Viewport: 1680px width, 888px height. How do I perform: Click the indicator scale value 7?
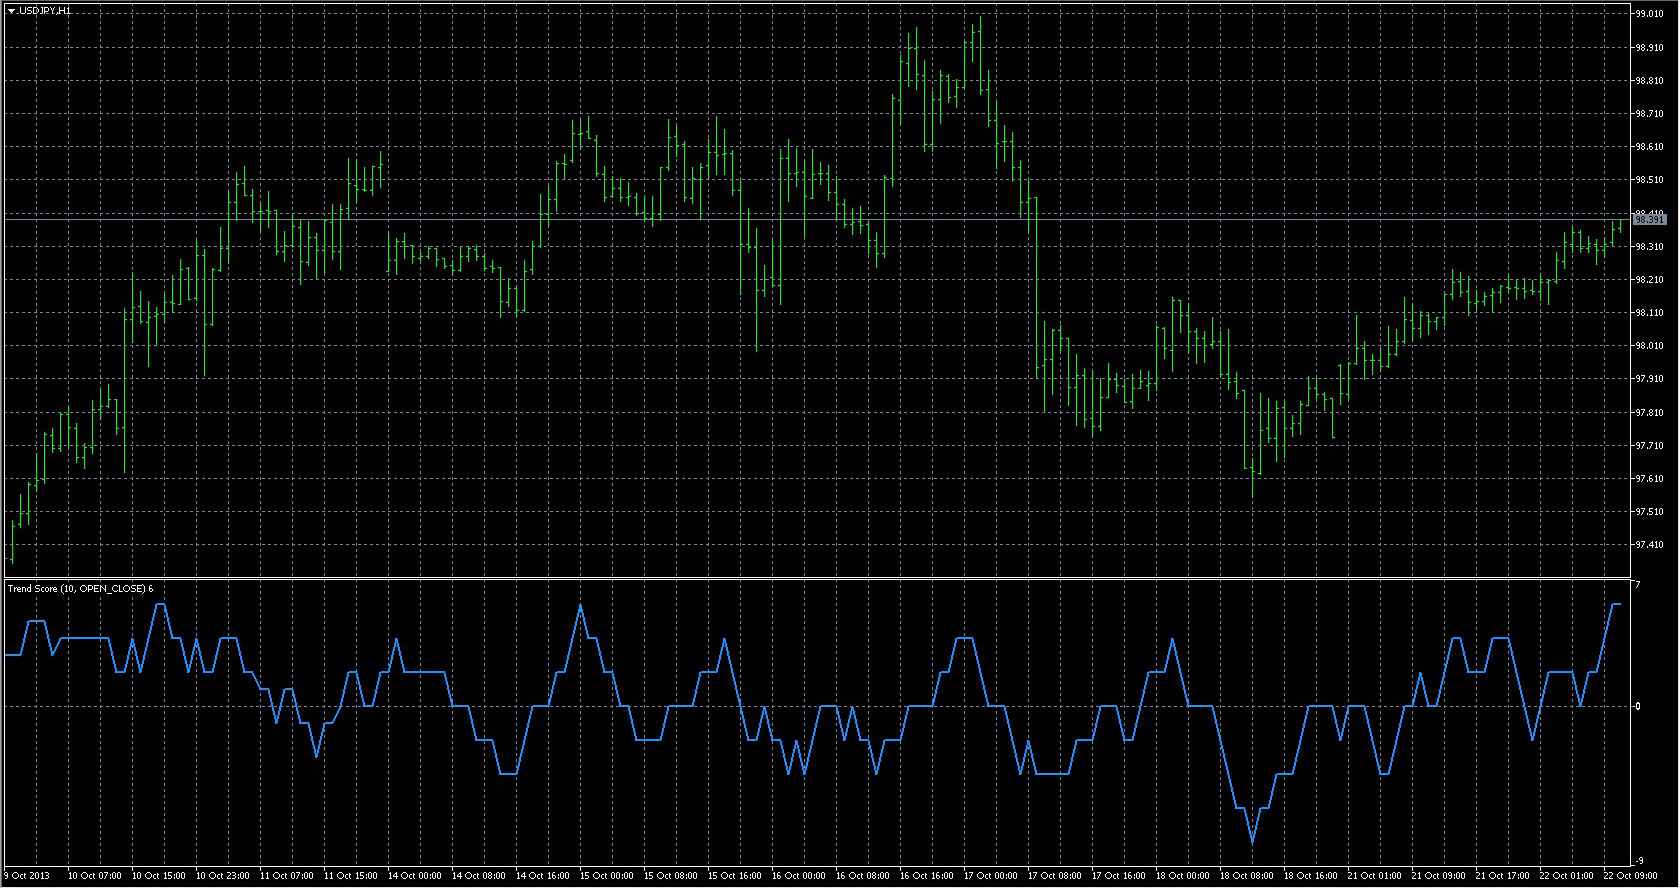click(1638, 584)
